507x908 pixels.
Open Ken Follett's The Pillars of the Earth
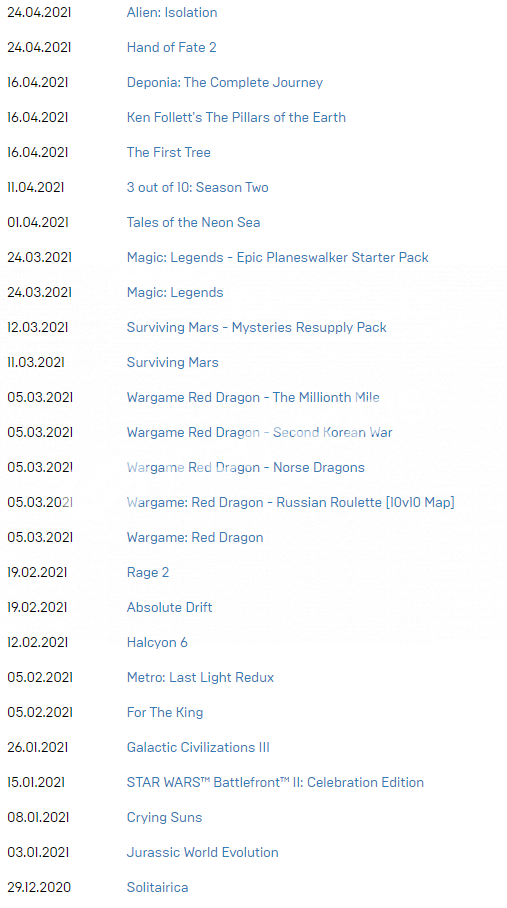[236, 117]
